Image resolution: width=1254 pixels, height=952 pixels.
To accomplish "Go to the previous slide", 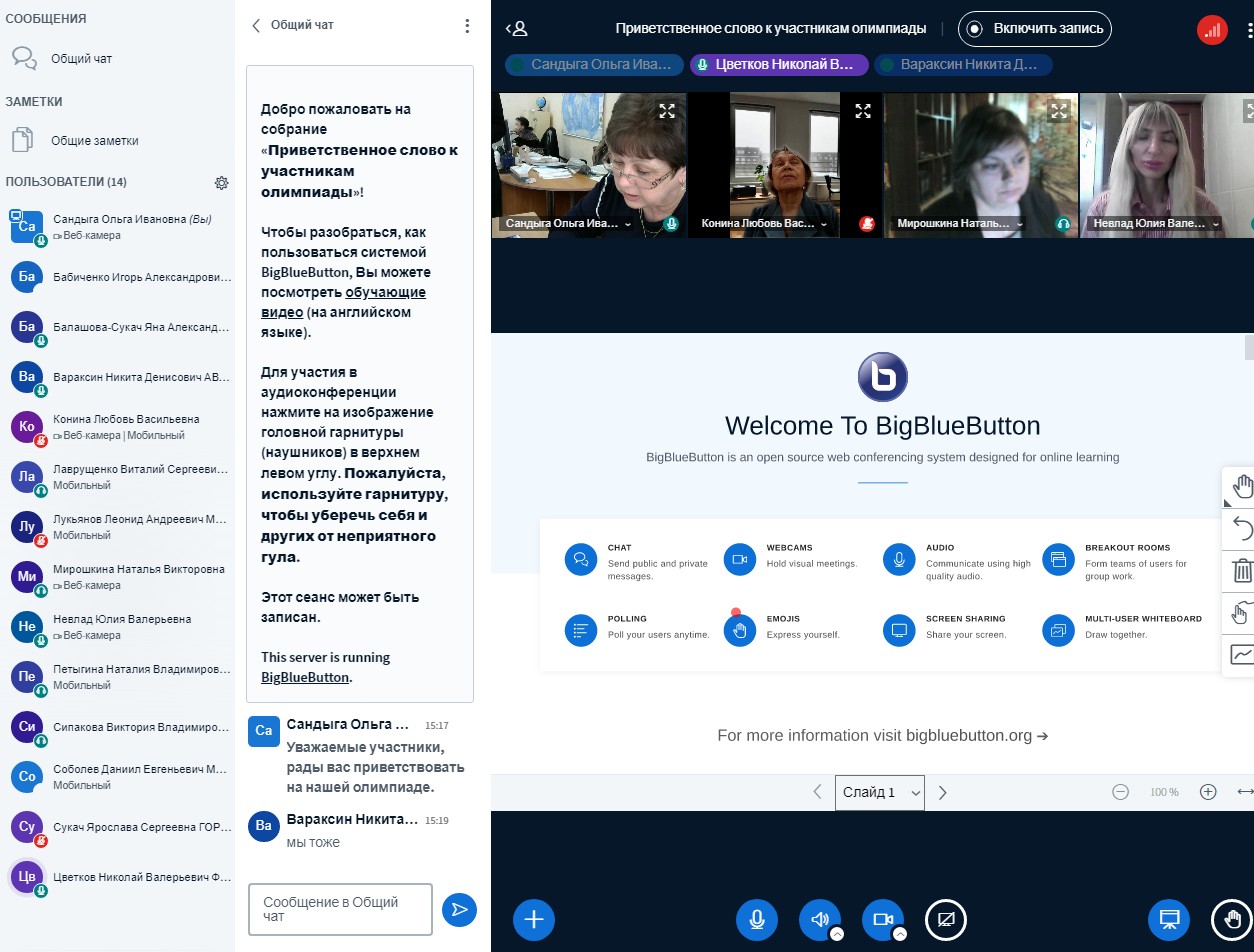I will (817, 792).
